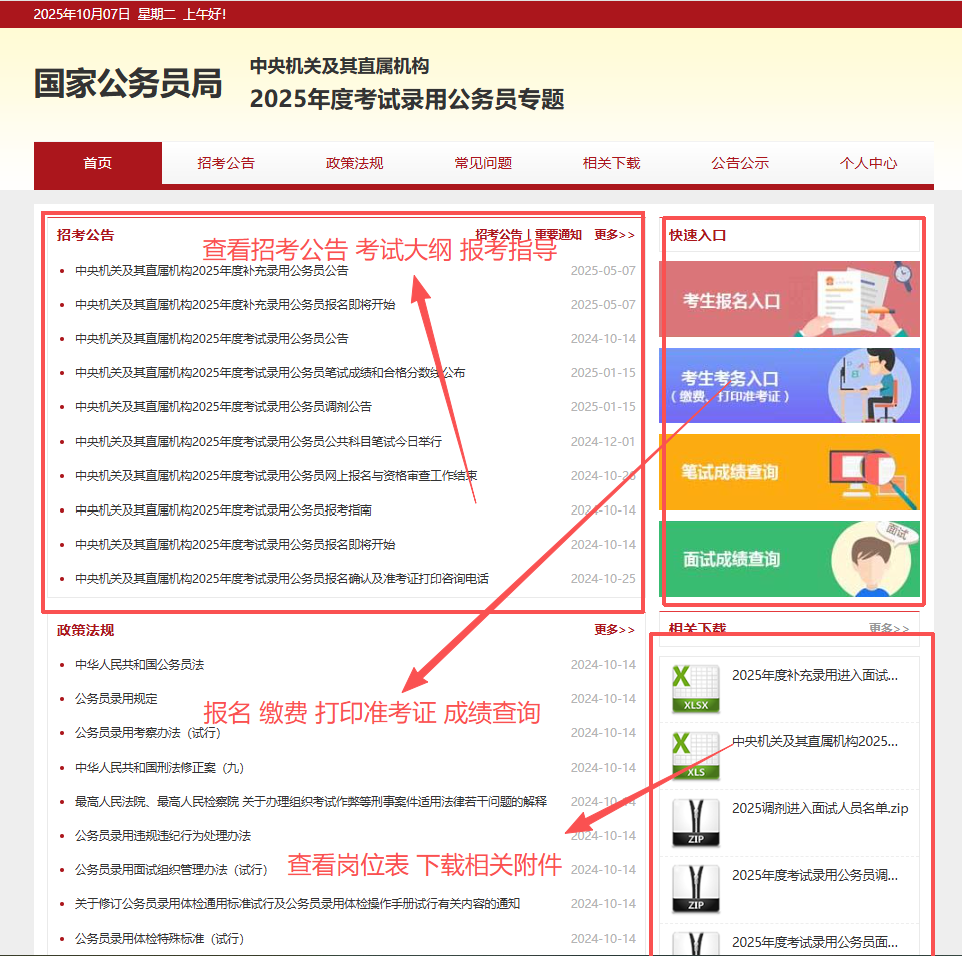Select 公告公示 in the navigation bar
This screenshot has height=956, width=962.
[x=740, y=163]
